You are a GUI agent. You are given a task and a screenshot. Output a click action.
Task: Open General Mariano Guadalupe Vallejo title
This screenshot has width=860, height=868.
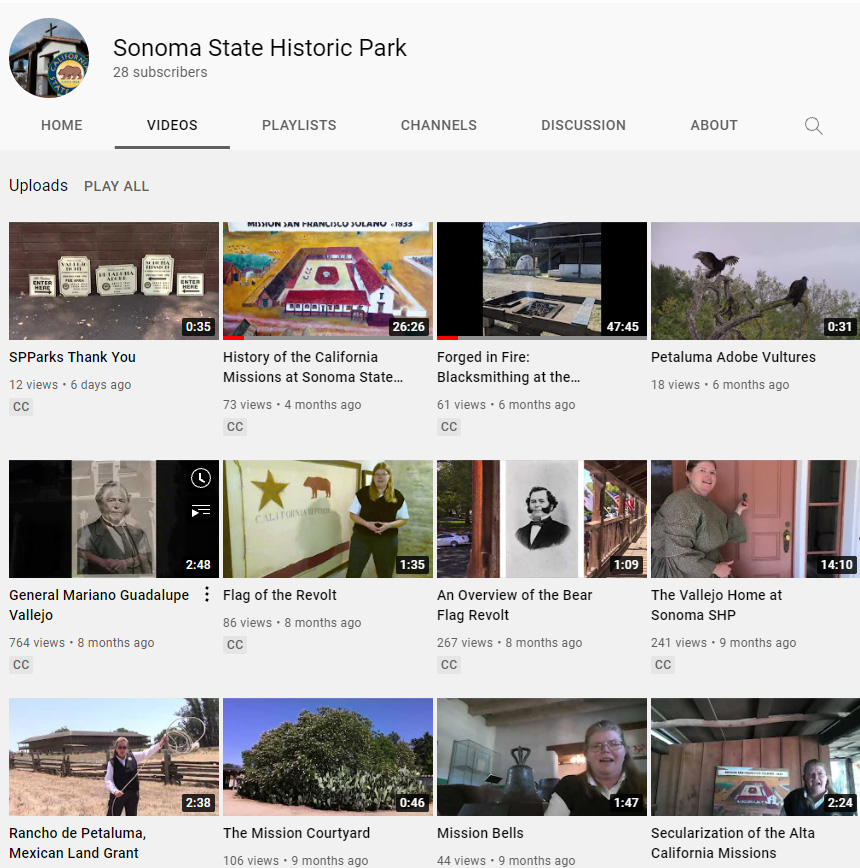pos(99,605)
